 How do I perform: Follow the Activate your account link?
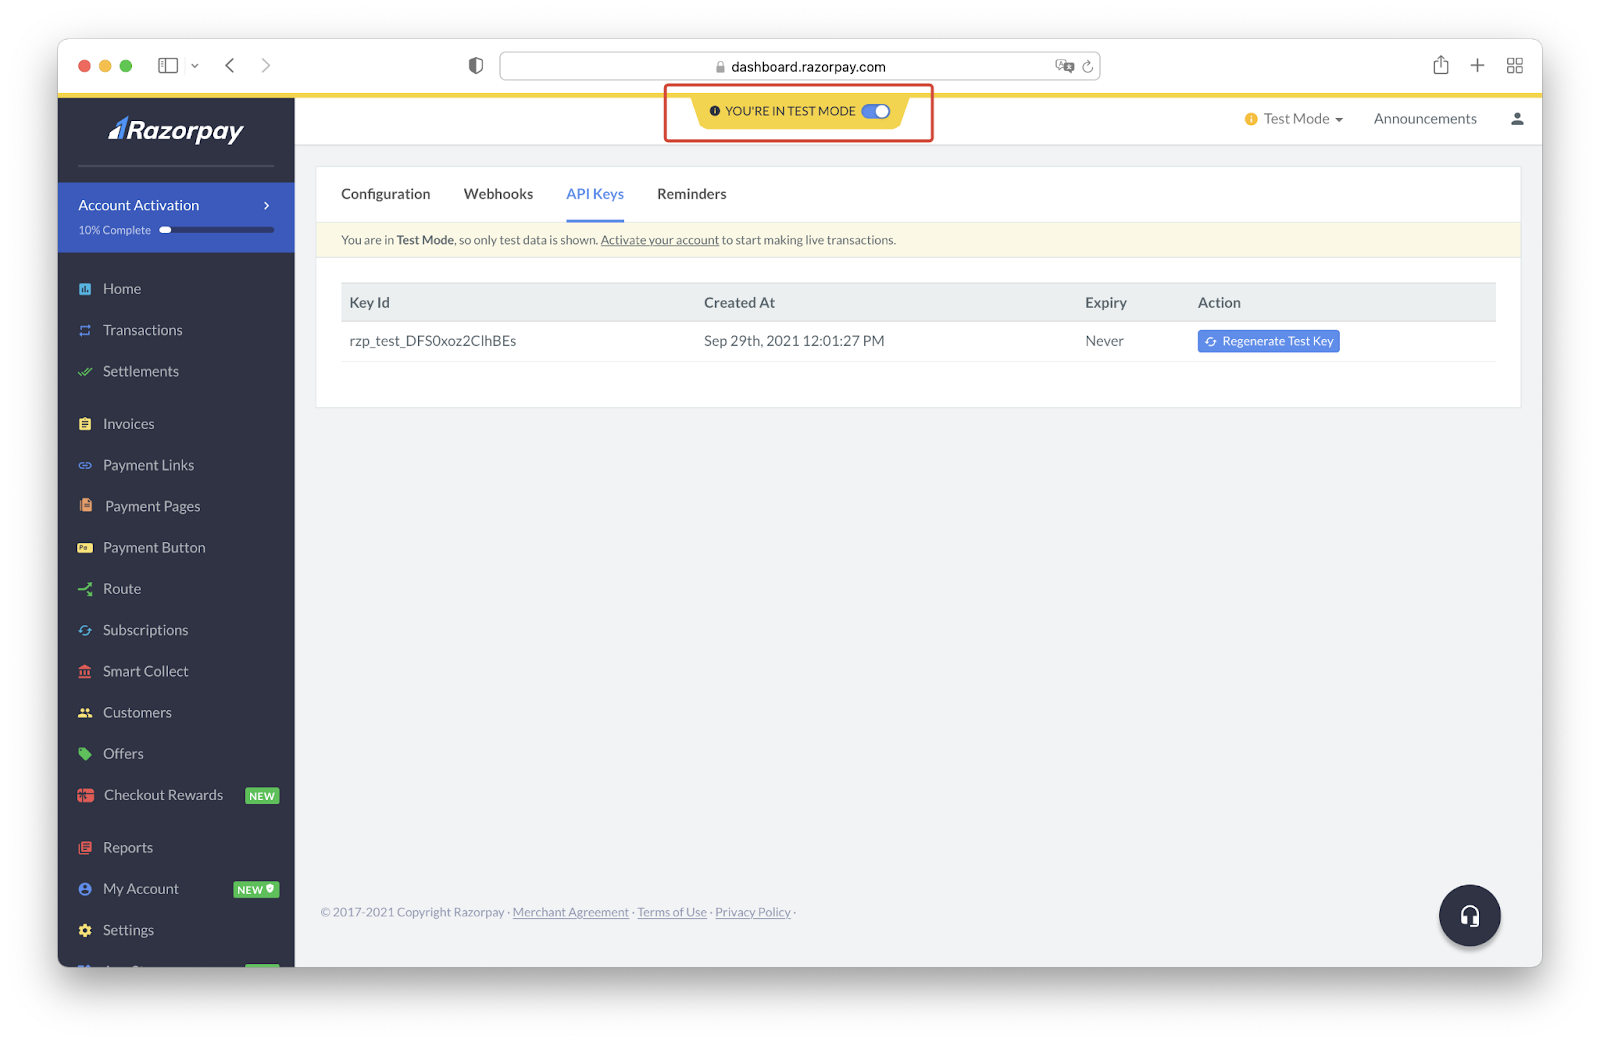point(659,240)
